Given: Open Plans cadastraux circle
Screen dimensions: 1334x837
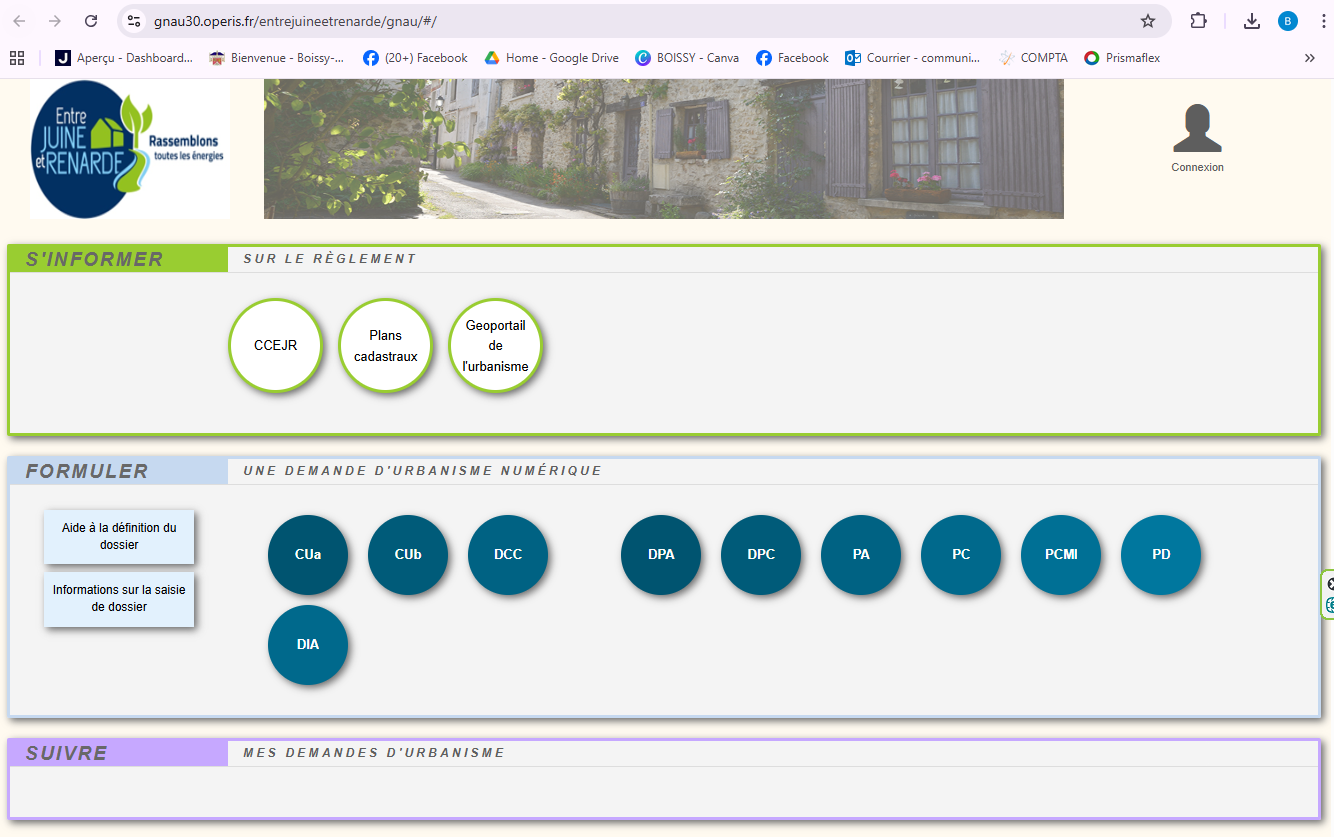Looking at the screenshot, I should click(385, 346).
